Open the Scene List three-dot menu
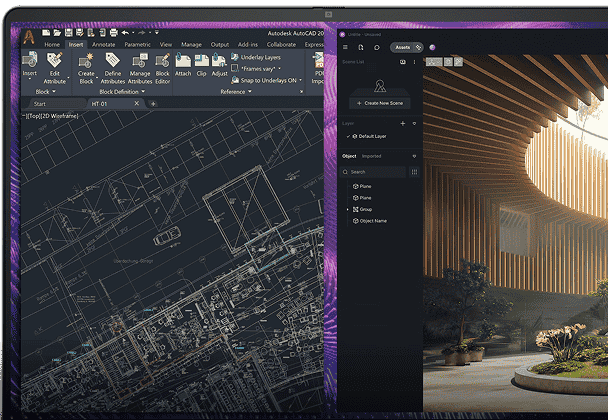 point(414,62)
